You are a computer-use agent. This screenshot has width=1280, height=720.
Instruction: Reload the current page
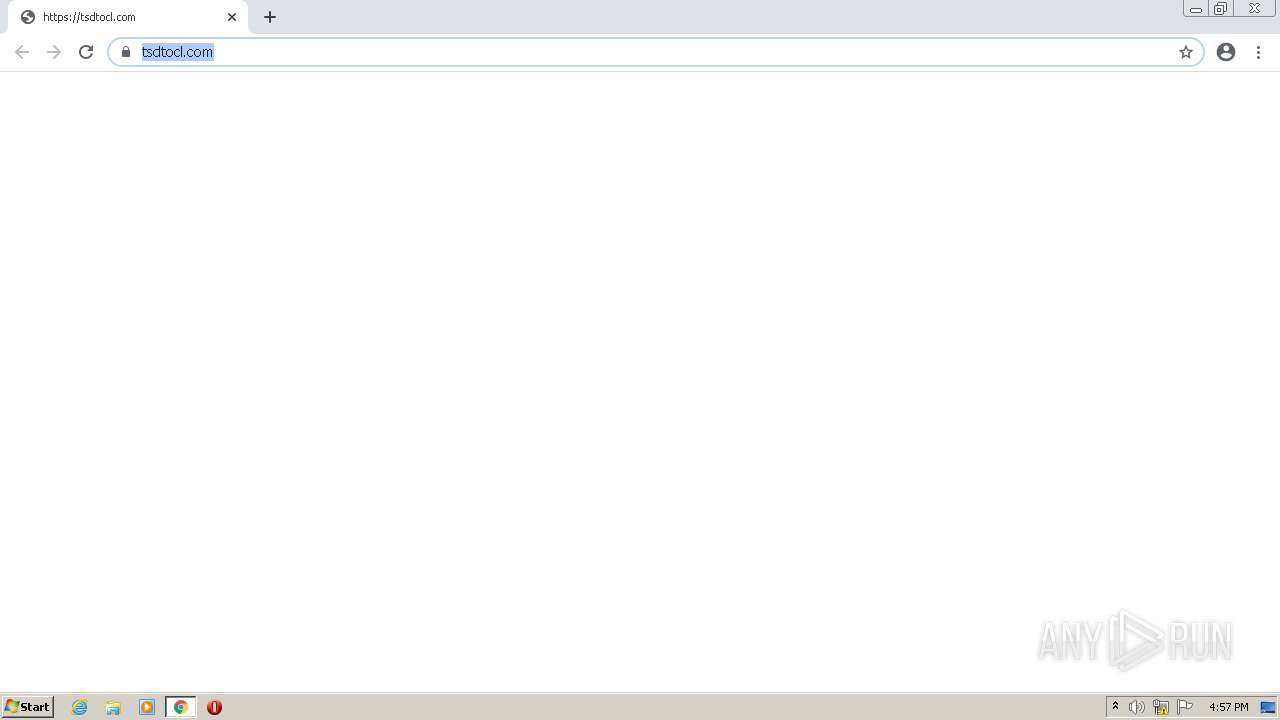click(86, 52)
